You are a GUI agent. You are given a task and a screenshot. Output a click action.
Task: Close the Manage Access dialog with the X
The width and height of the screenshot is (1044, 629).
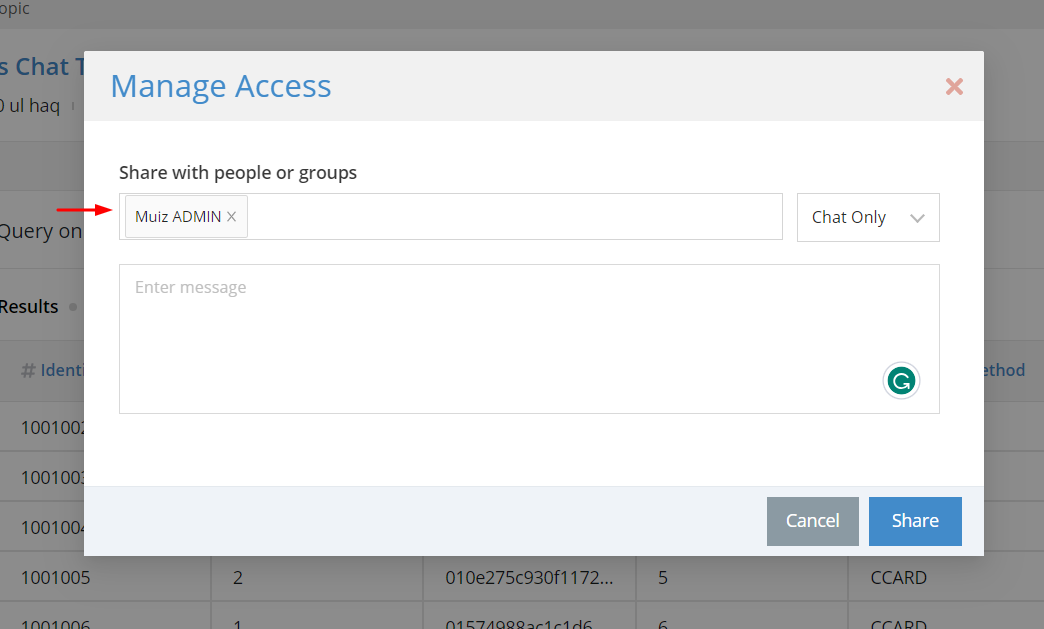point(954,87)
